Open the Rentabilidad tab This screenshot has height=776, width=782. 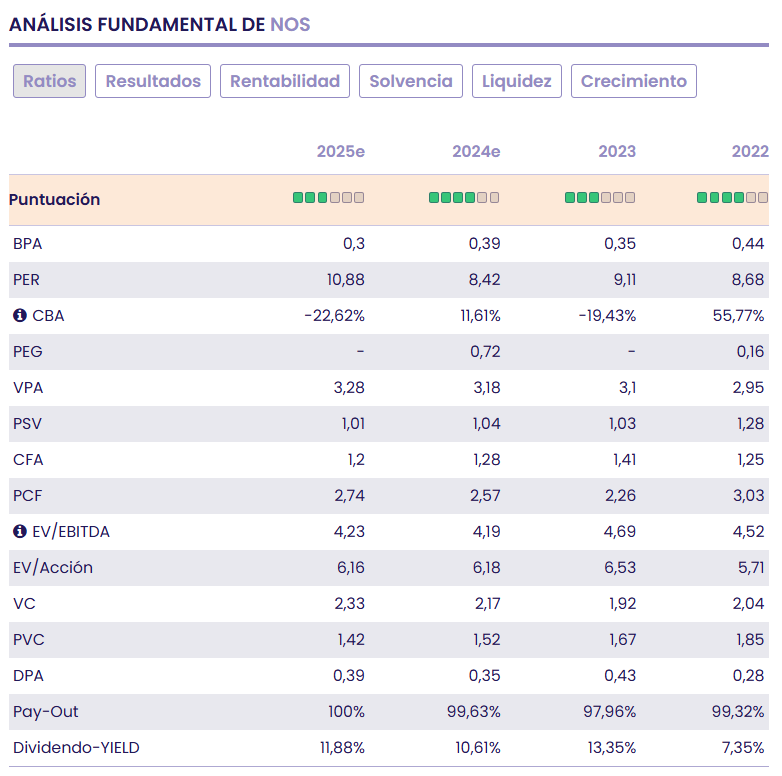pos(285,81)
